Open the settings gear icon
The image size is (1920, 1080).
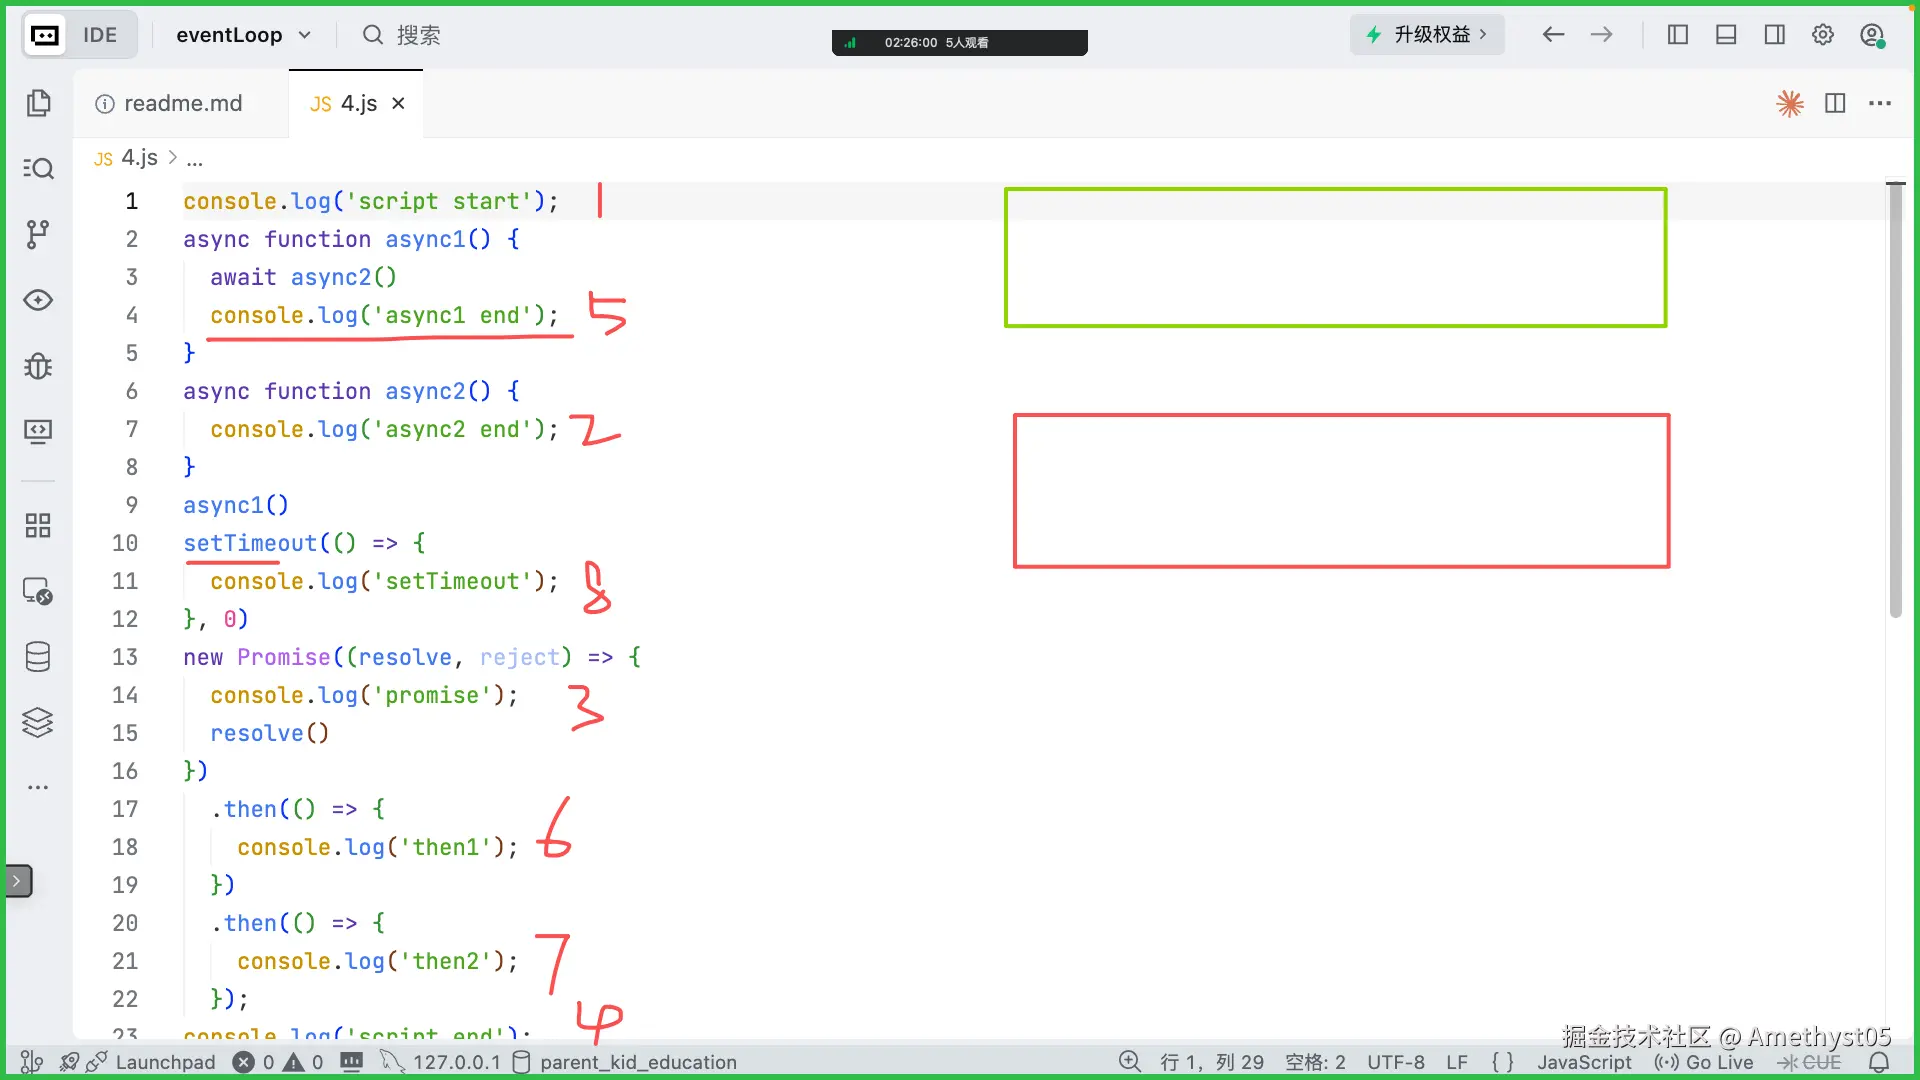click(x=1823, y=35)
